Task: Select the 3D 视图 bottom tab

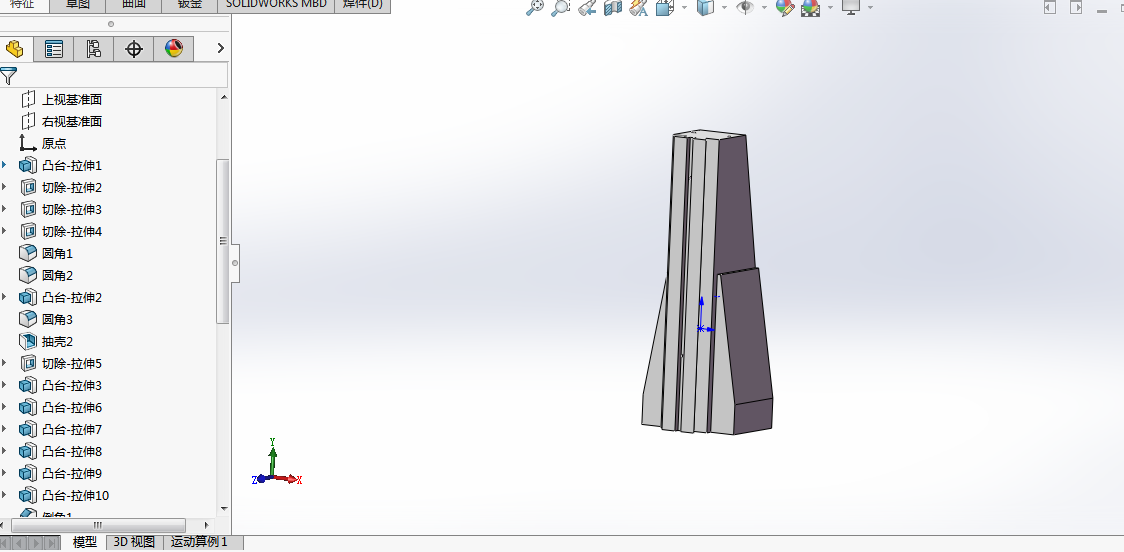Action: [x=134, y=542]
